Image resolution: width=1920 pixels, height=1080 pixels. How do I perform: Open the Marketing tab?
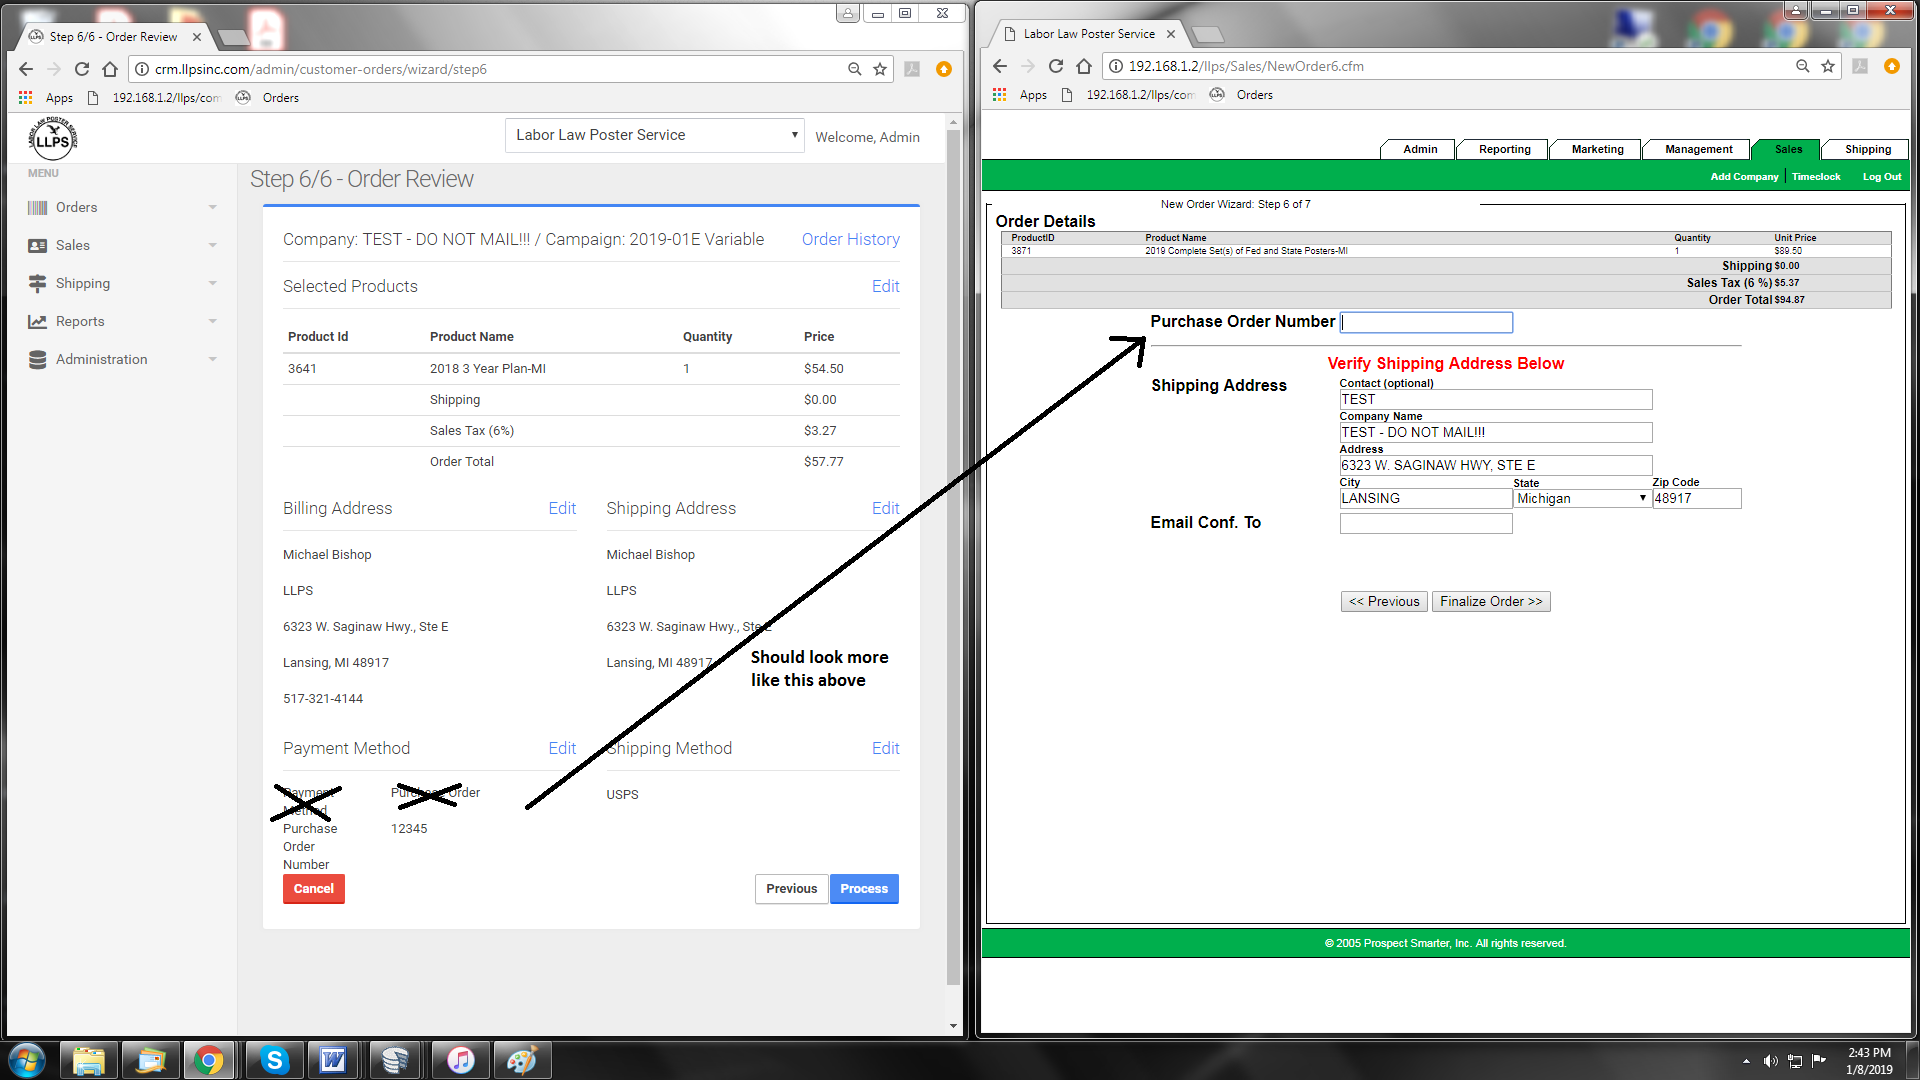1597,149
